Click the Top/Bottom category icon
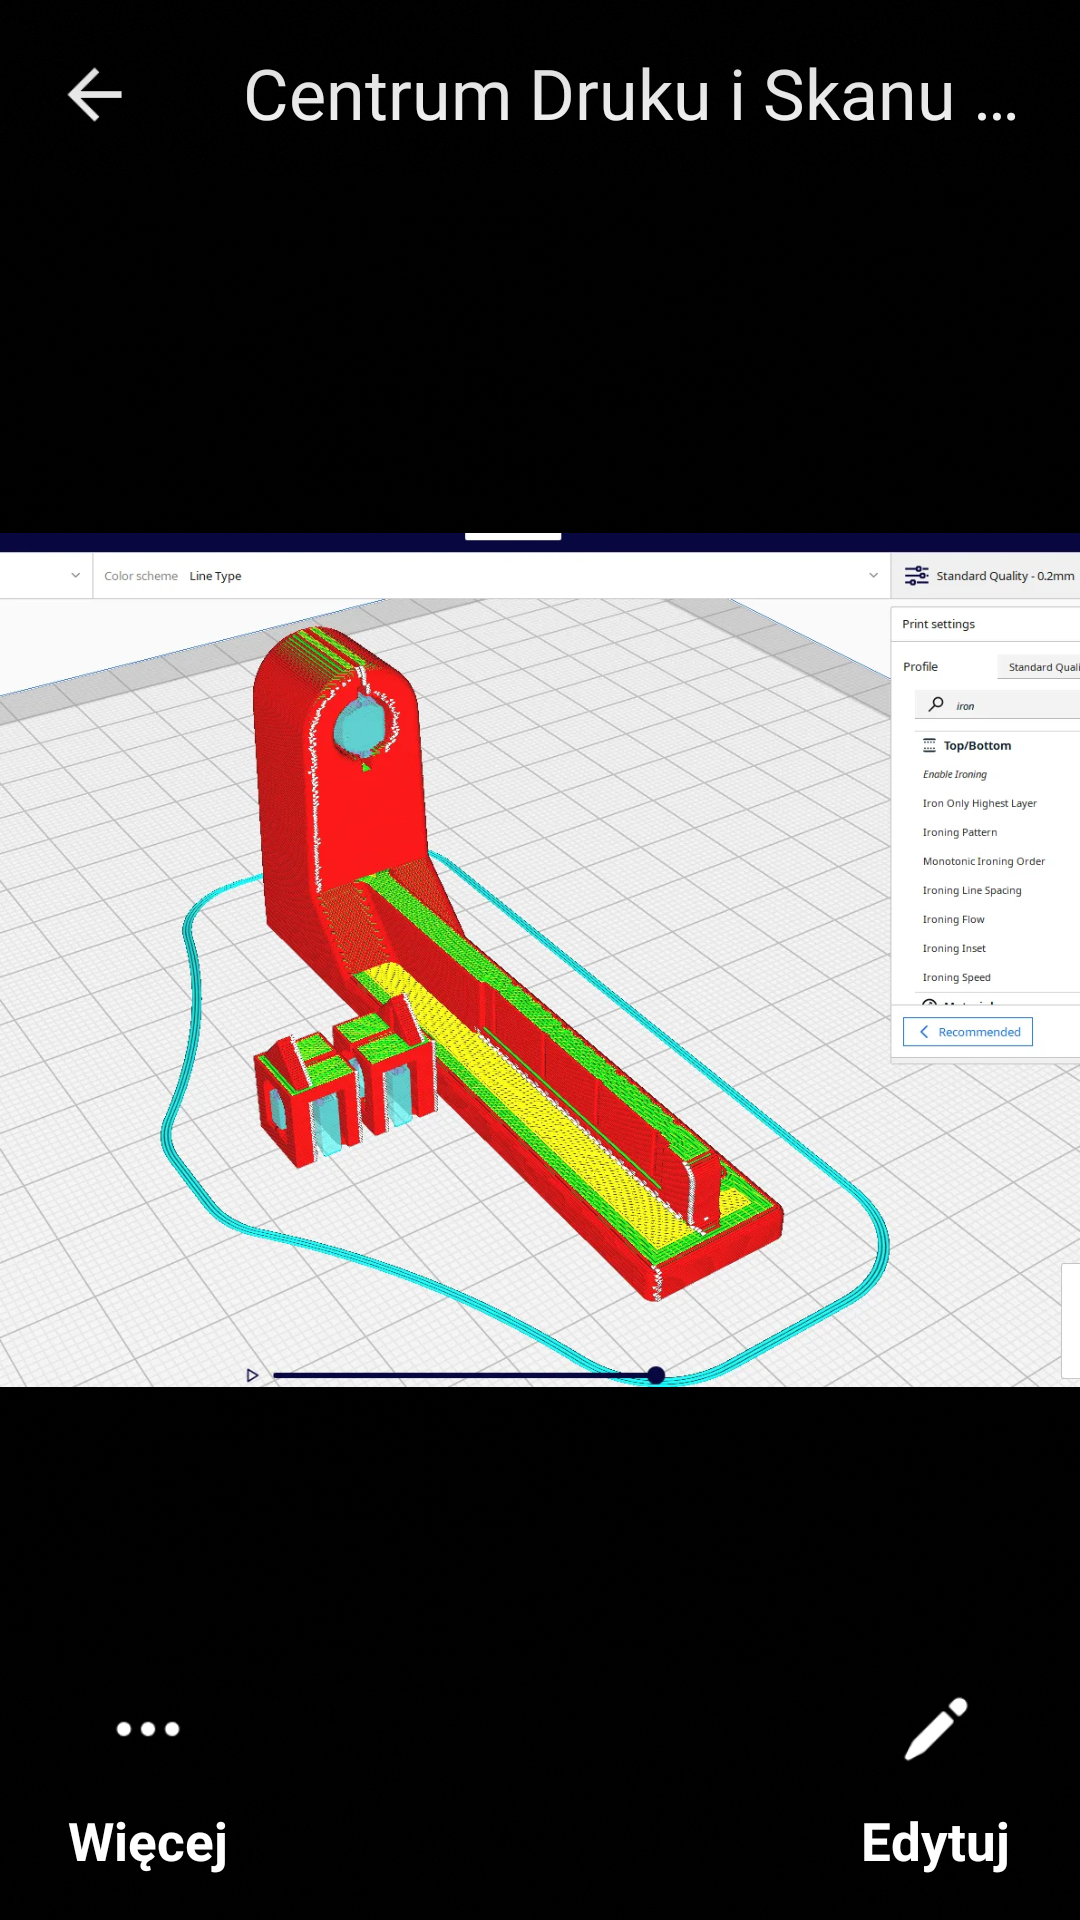1080x1920 pixels. click(929, 746)
